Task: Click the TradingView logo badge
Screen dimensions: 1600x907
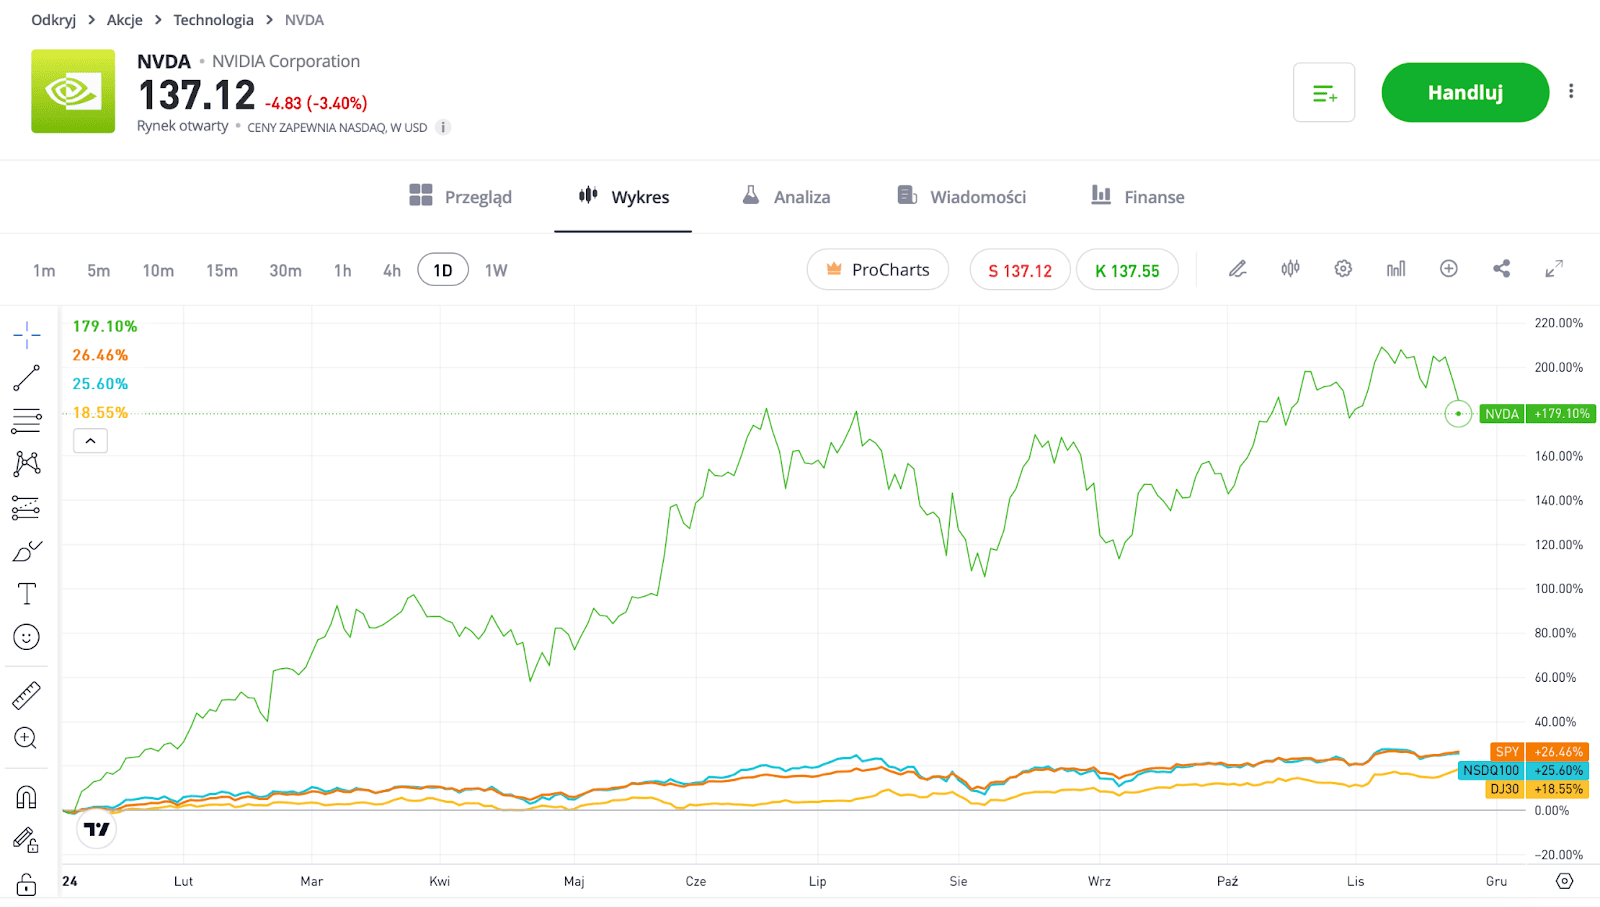Action: coord(97,829)
